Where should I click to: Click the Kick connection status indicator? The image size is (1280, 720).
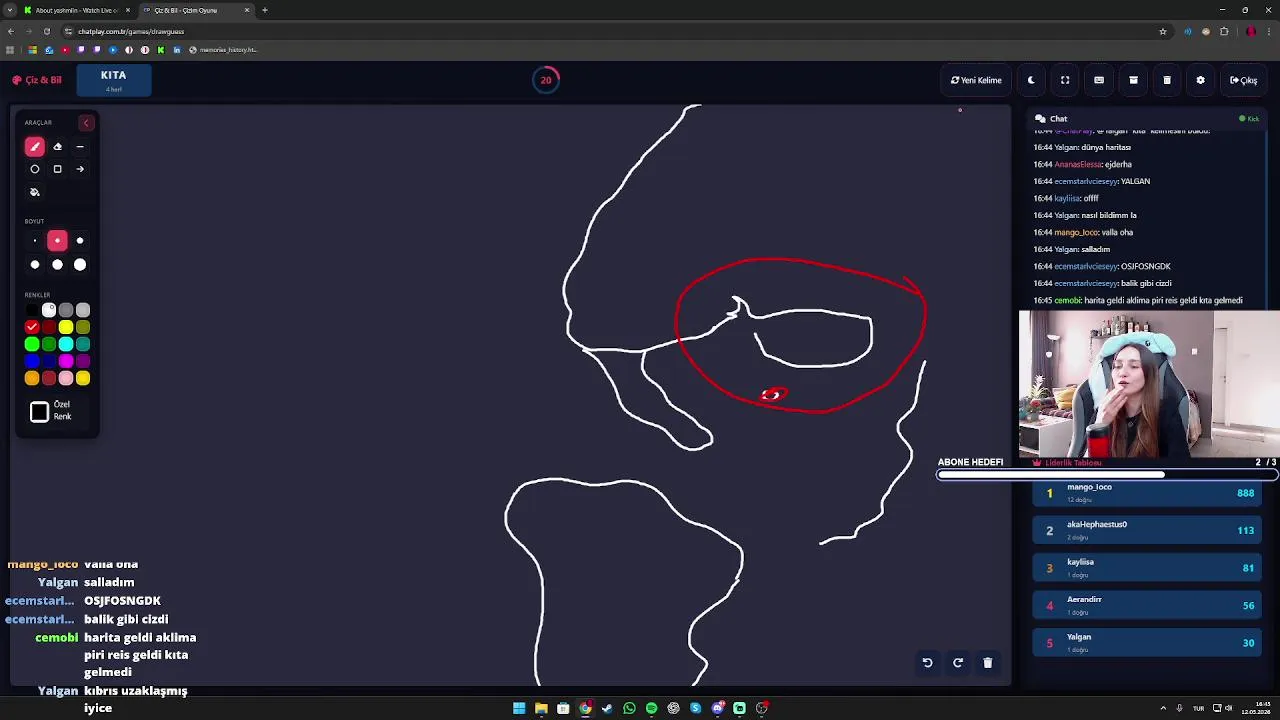click(x=1249, y=119)
